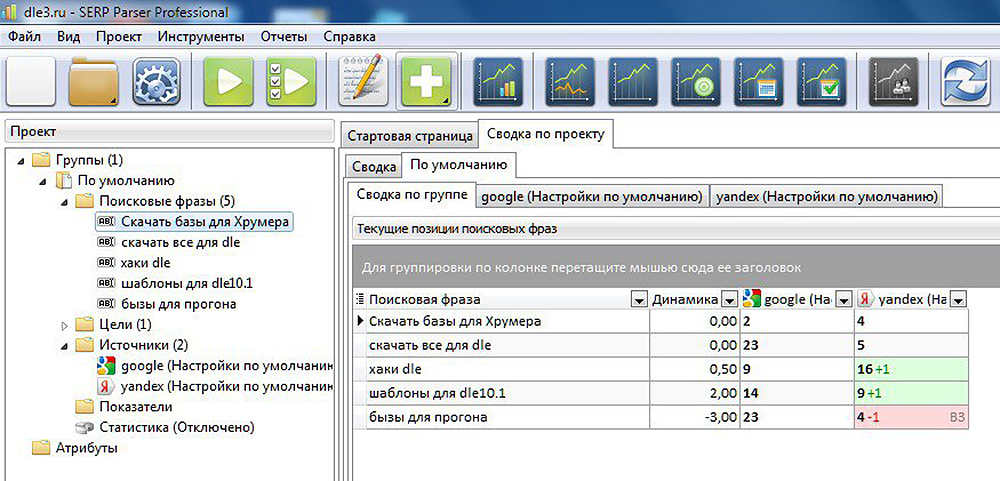Open the chart report with target icon
The width and height of the screenshot is (1000, 481).
coord(696,81)
